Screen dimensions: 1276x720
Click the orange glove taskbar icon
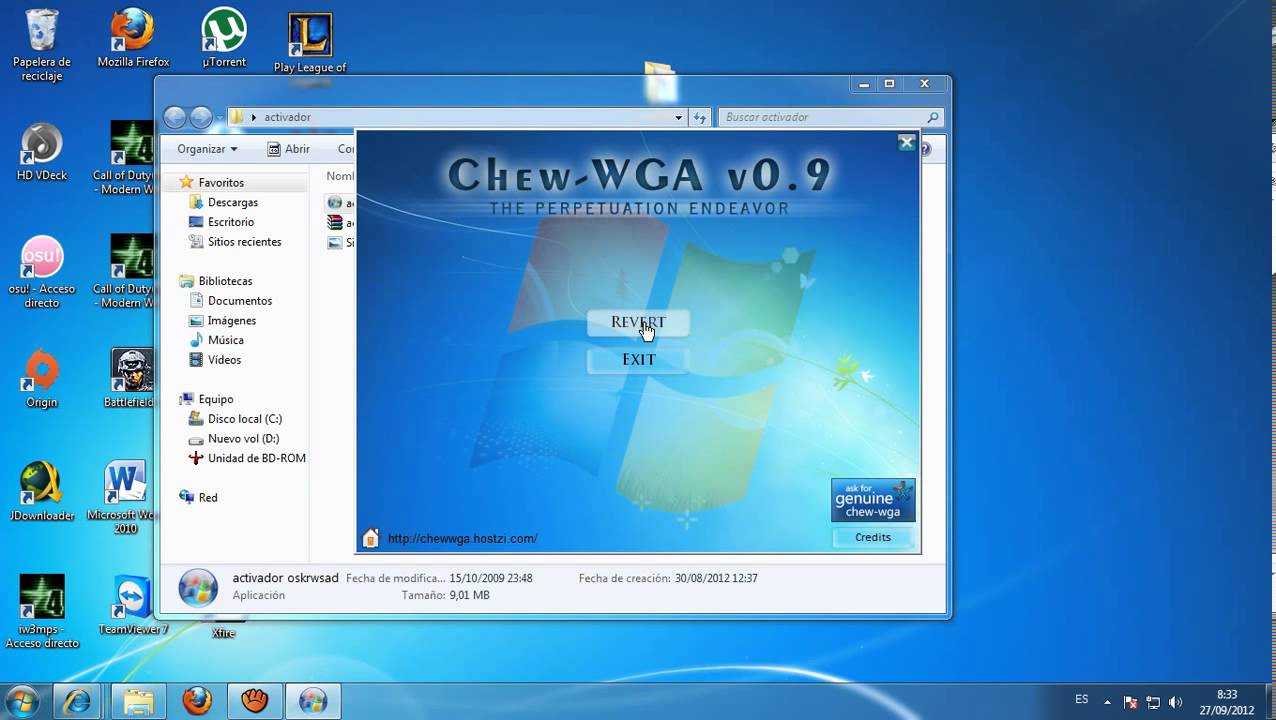click(255, 701)
